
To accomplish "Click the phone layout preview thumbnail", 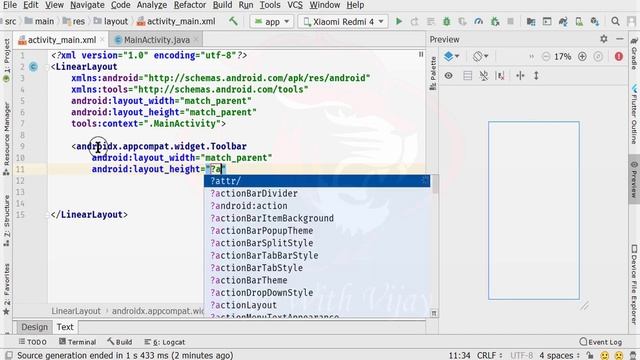I will pyautogui.click(x=534, y=210).
